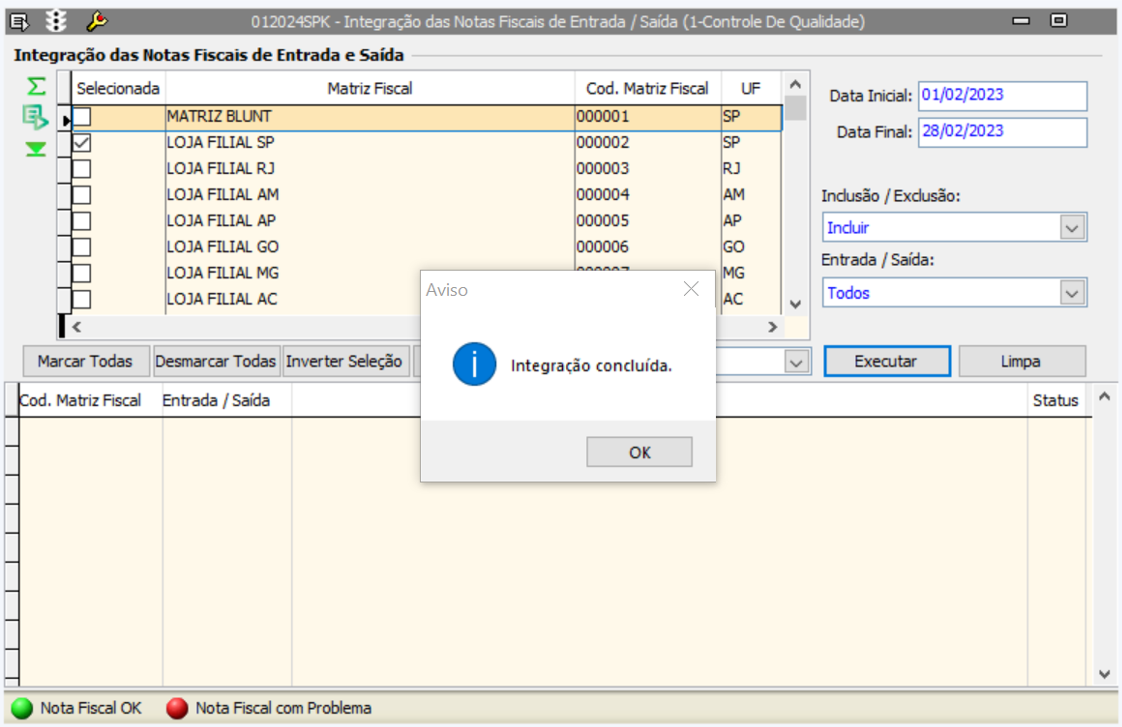The width and height of the screenshot is (1122, 727).
Task: Expand the dropdown left of Executar button
Action: click(x=796, y=362)
